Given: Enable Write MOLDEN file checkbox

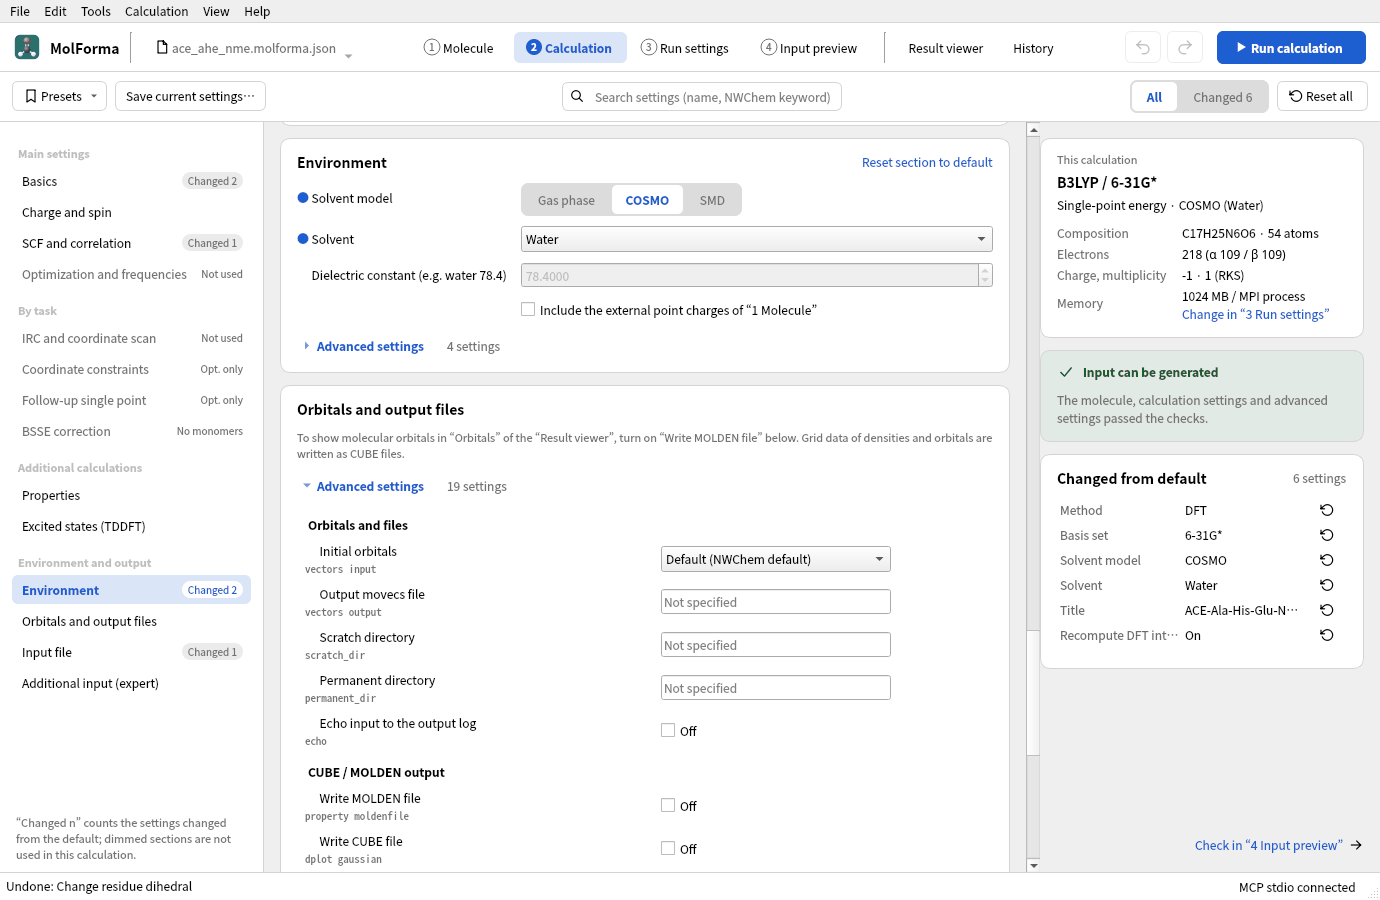Looking at the screenshot, I should tap(668, 805).
